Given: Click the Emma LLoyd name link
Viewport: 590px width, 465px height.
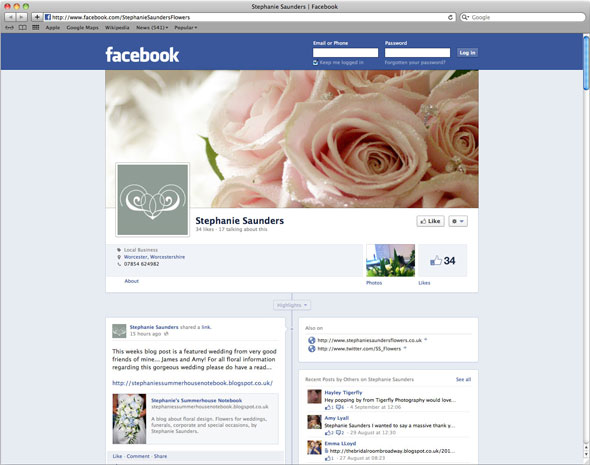Looking at the screenshot, I should pos(340,444).
